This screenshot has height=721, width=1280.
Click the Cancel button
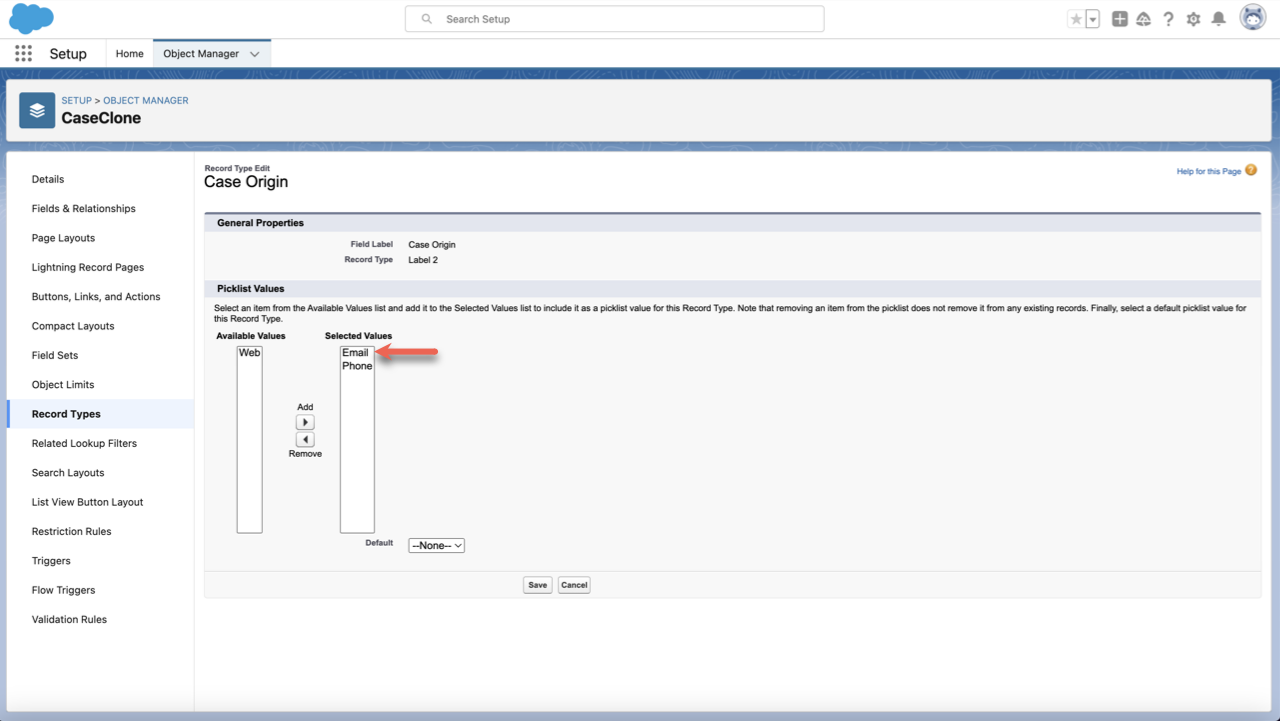pos(574,585)
